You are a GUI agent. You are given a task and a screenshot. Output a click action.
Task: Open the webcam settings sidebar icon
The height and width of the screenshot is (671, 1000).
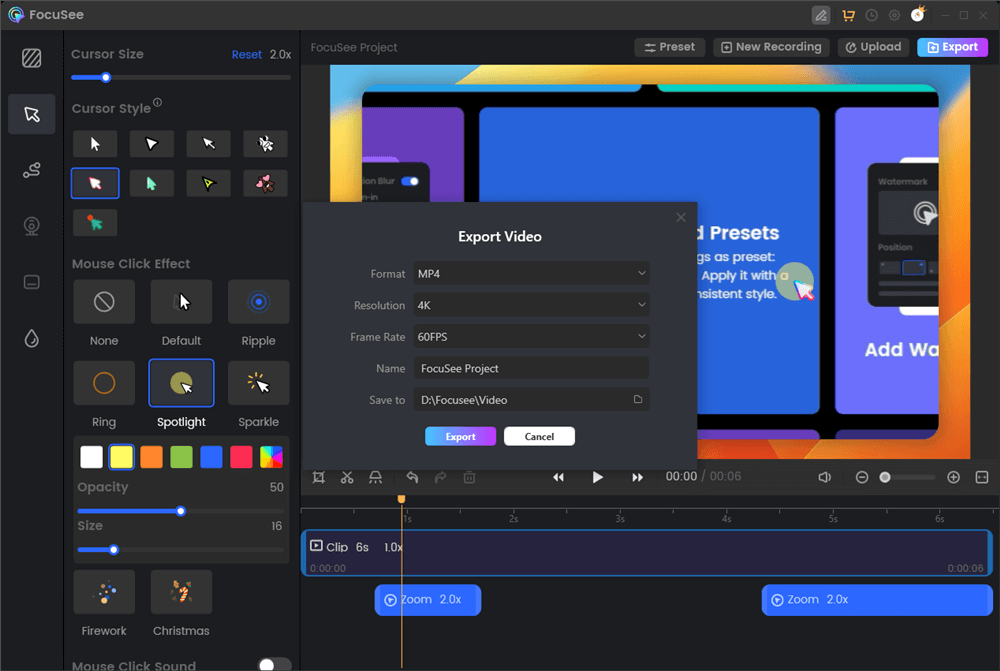(31, 226)
